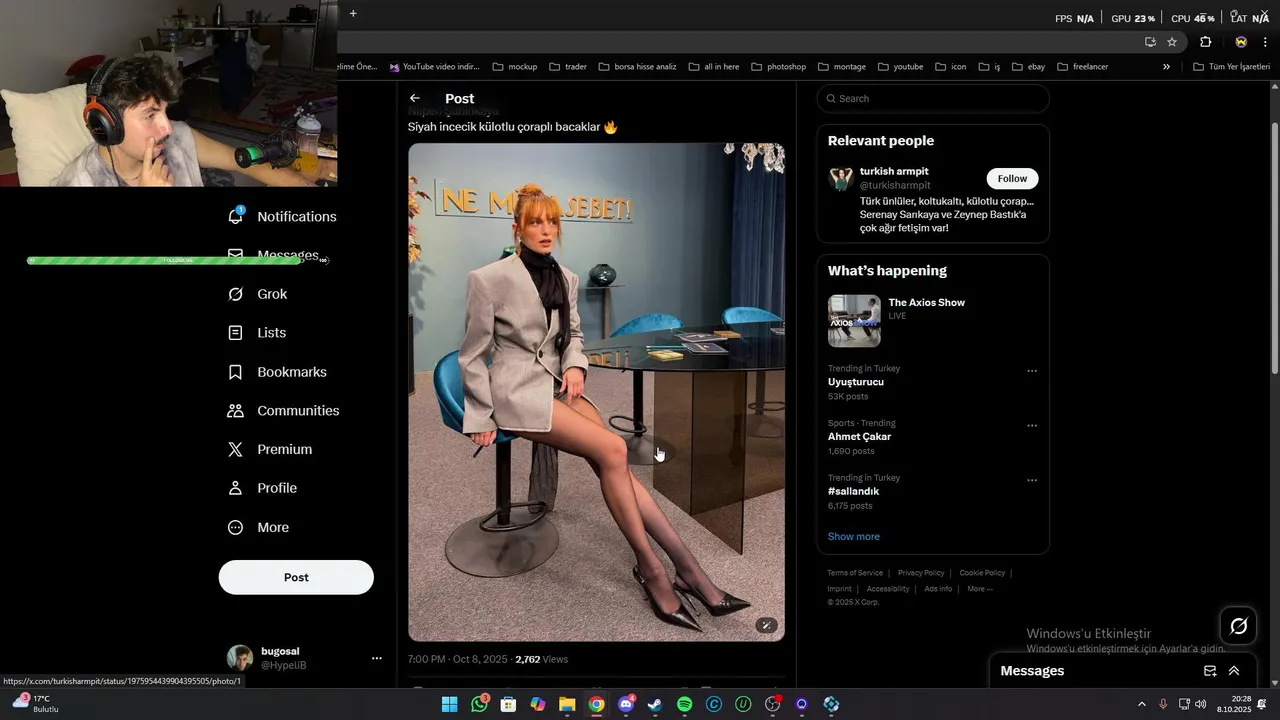Click the floating Grok button
This screenshot has width=1280, height=720.
[1239, 626]
